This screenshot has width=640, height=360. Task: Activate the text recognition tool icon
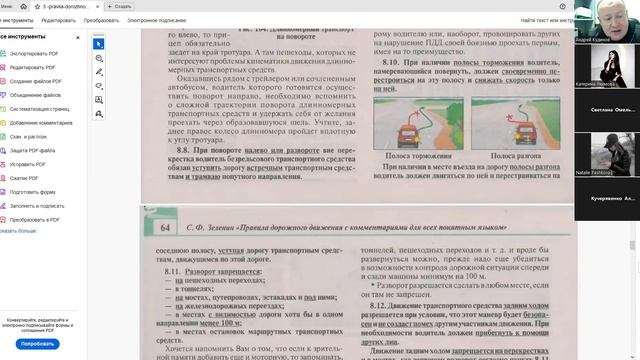tap(99, 100)
